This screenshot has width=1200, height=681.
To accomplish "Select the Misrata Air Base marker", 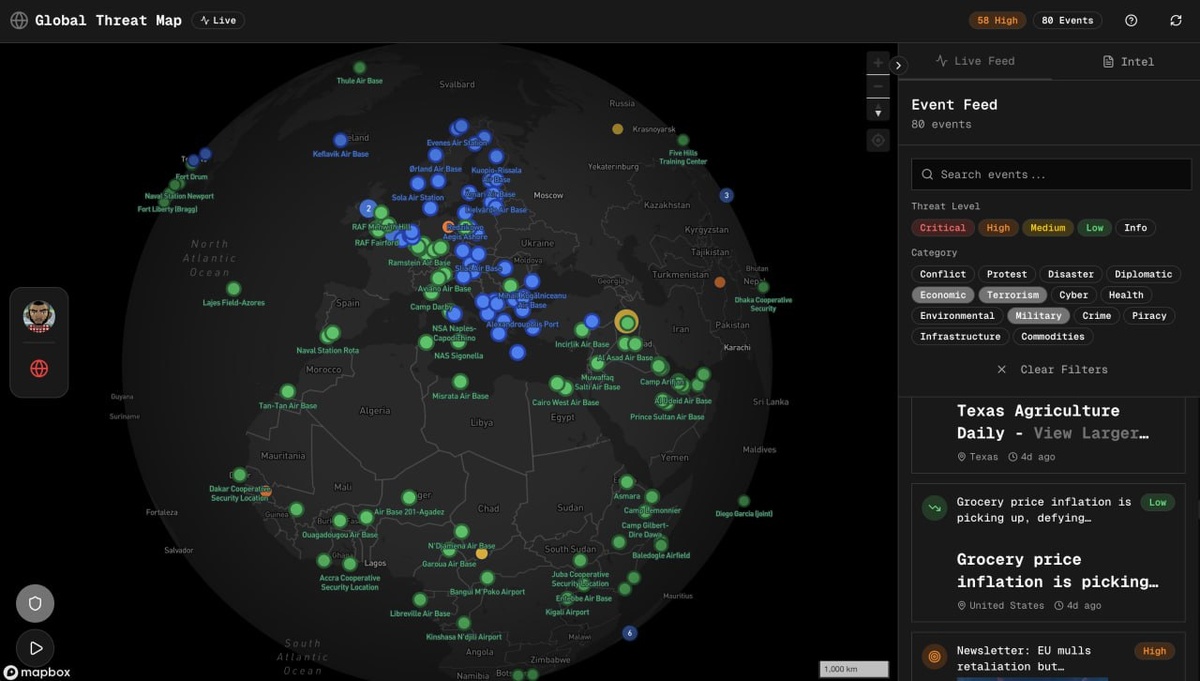I will click(x=460, y=381).
